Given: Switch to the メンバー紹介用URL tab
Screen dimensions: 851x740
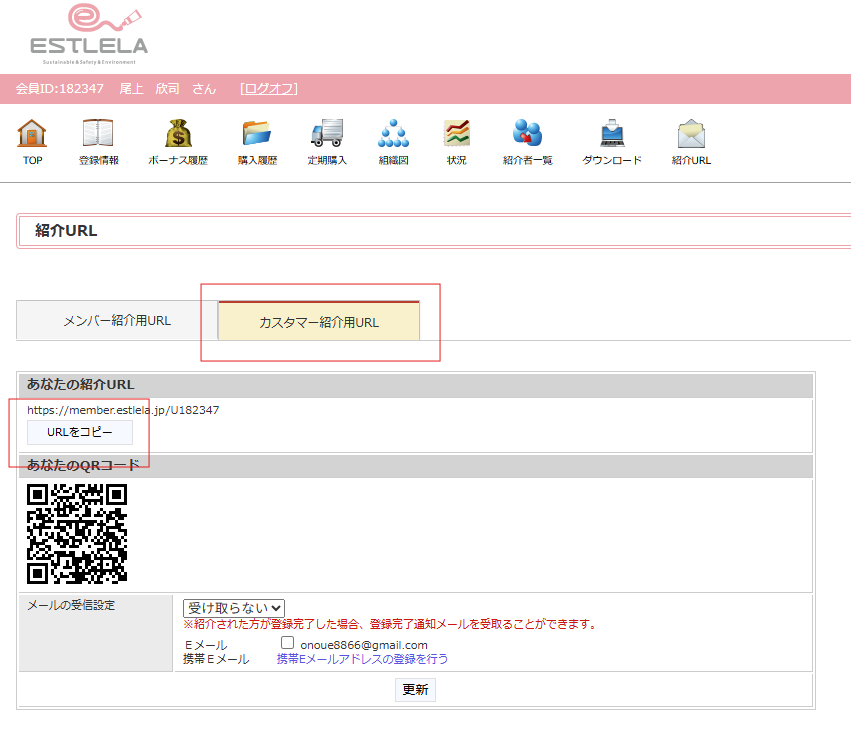Looking at the screenshot, I should [117, 321].
